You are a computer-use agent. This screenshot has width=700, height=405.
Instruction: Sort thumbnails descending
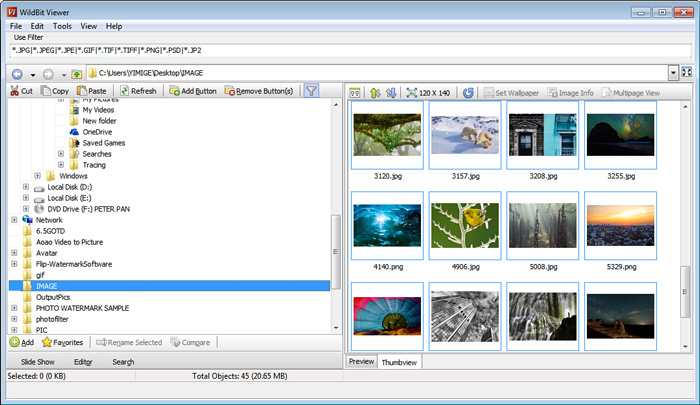point(391,93)
